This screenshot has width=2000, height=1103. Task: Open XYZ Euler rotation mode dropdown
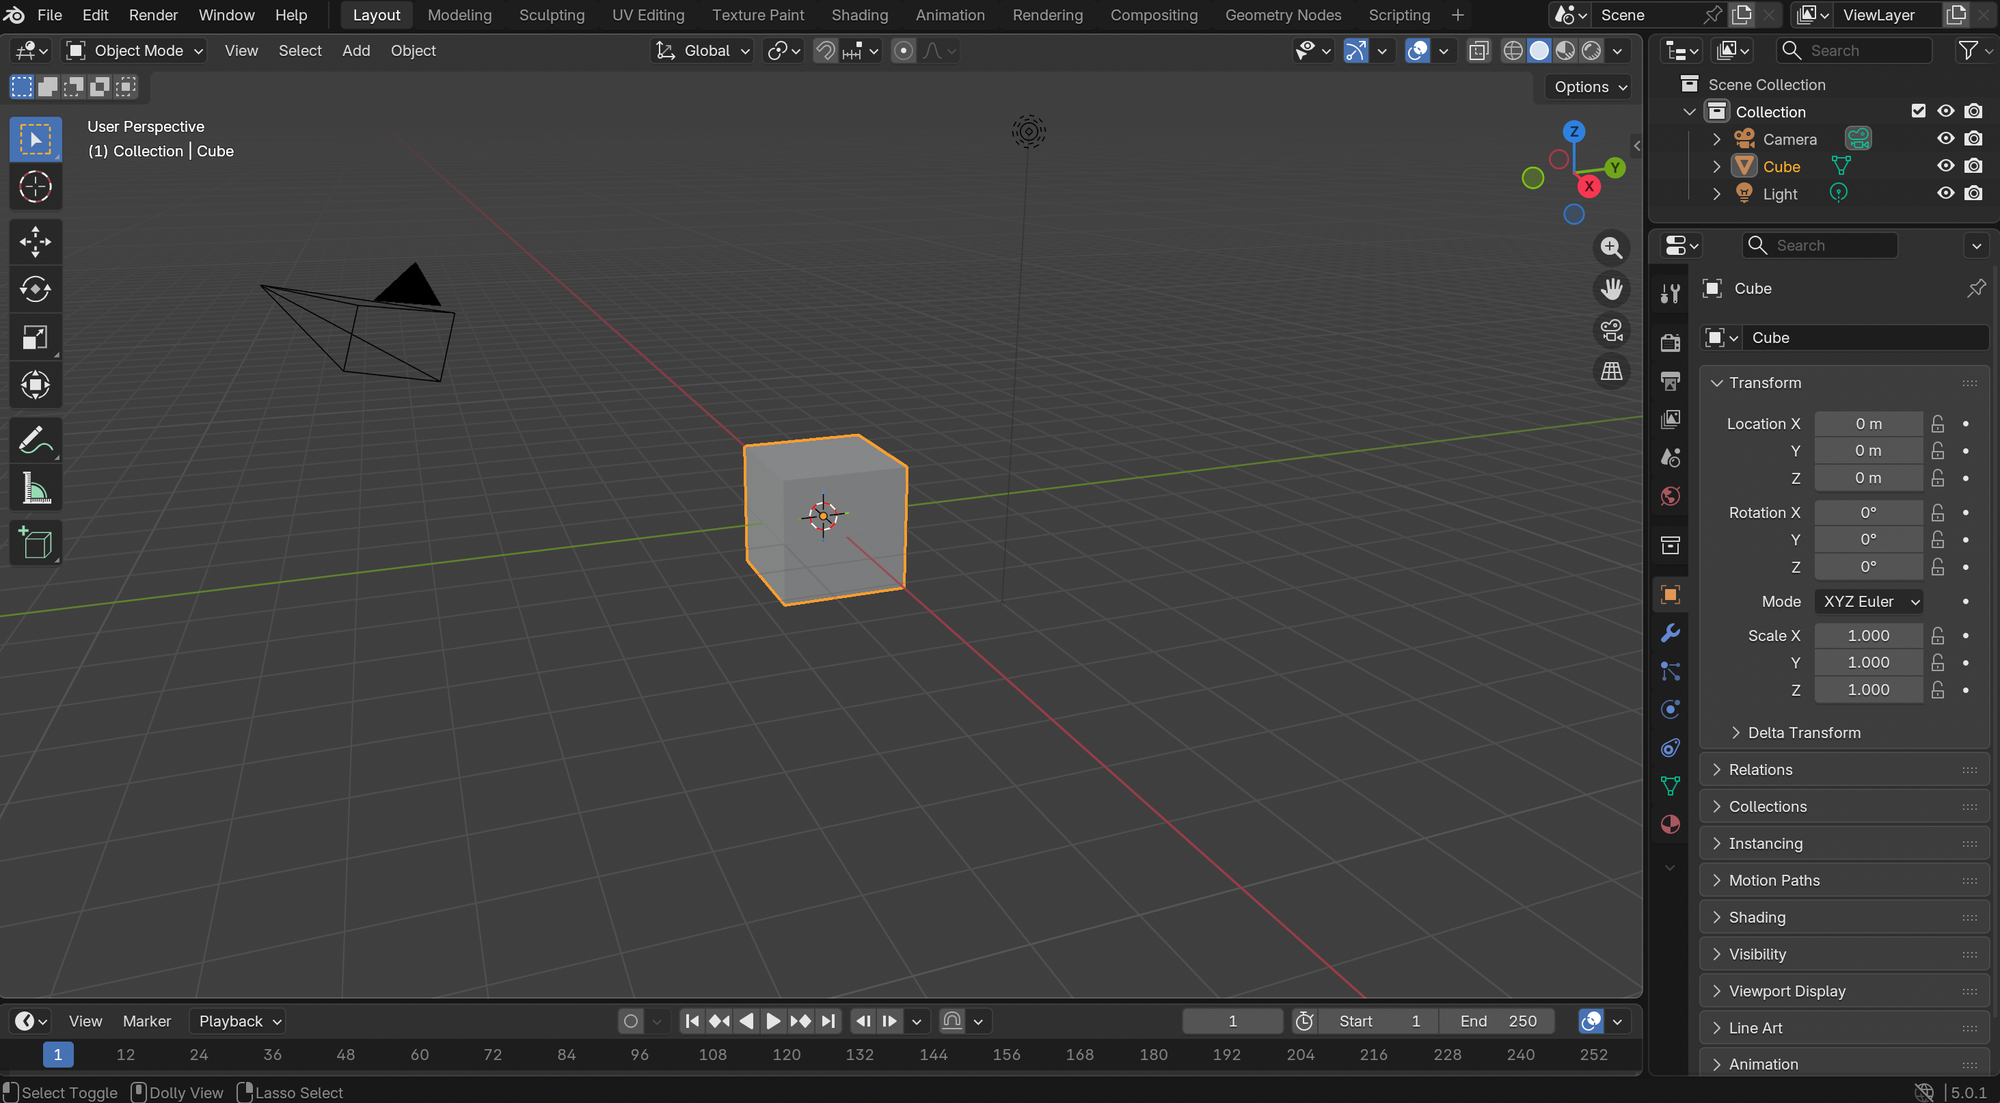1870,601
